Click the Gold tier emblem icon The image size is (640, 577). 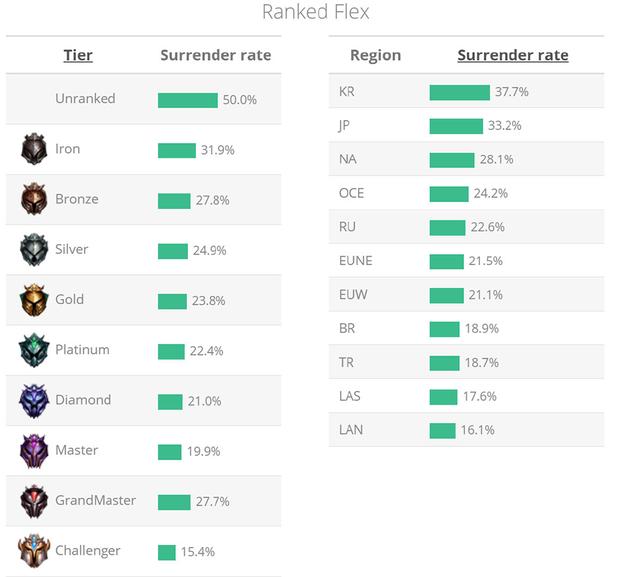pos(34,299)
